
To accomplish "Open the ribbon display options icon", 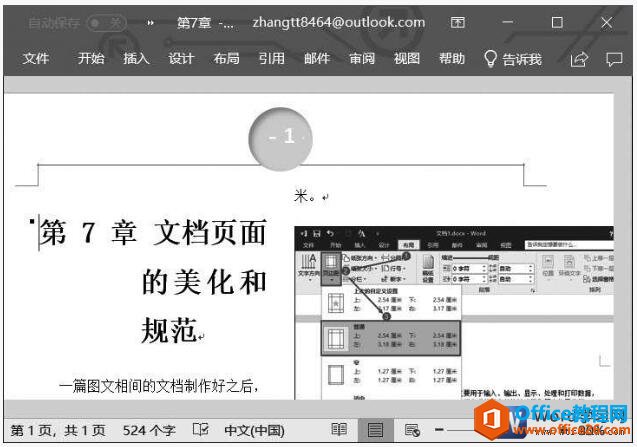I will pyautogui.click(x=457, y=22).
